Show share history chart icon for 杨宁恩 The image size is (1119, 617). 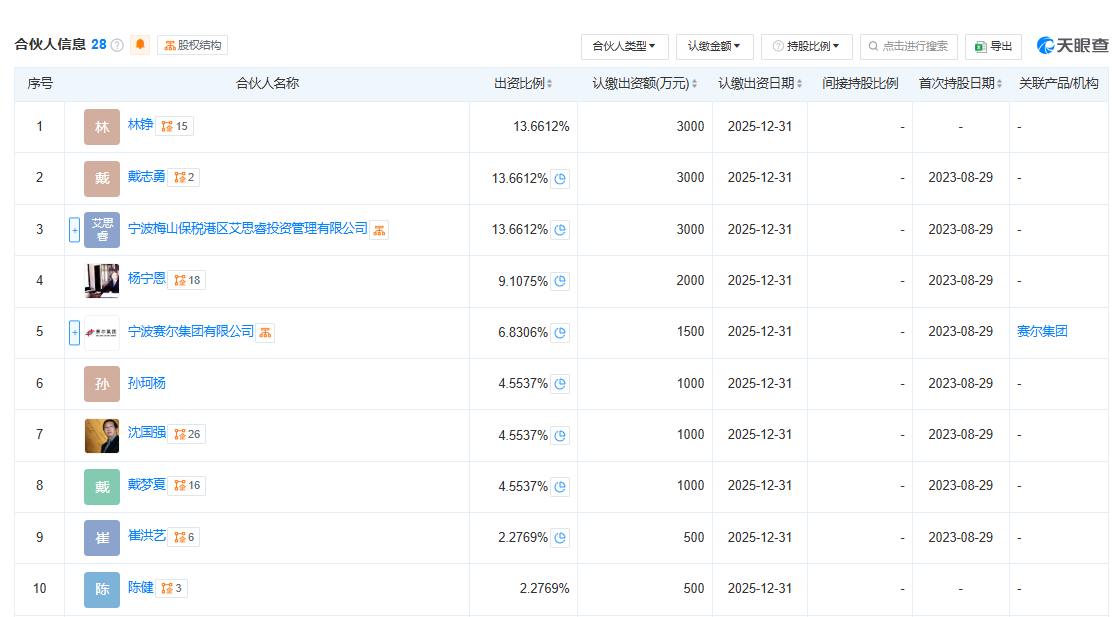[560, 281]
